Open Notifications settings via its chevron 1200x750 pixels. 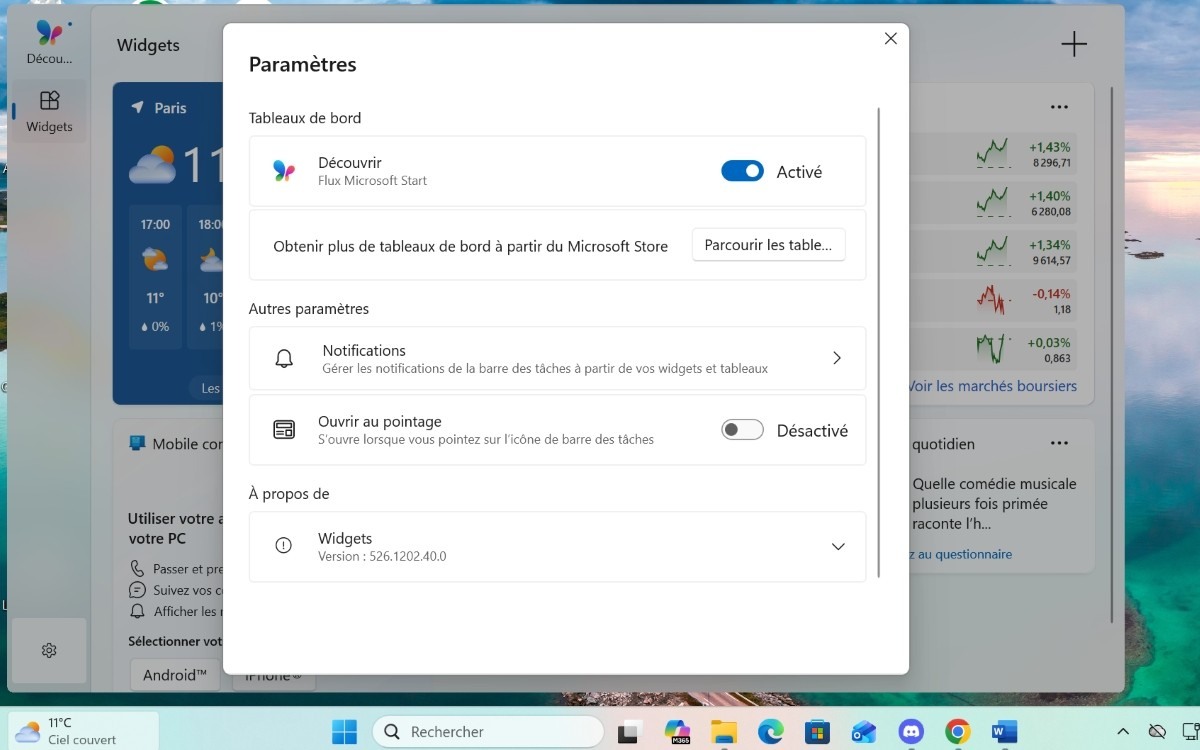pyautogui.click(x=837, y=357)
